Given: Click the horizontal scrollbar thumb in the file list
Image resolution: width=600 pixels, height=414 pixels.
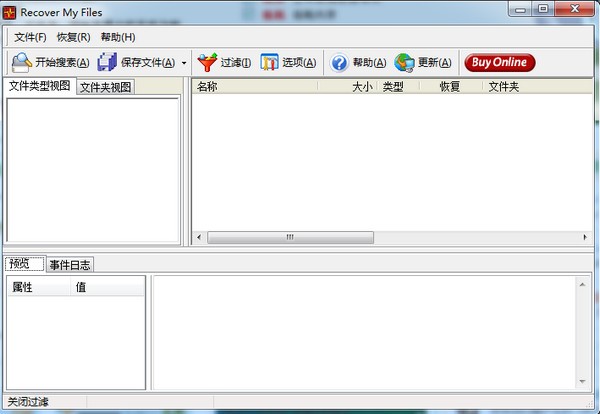Looking at the screenshot, I should [290, 237].
